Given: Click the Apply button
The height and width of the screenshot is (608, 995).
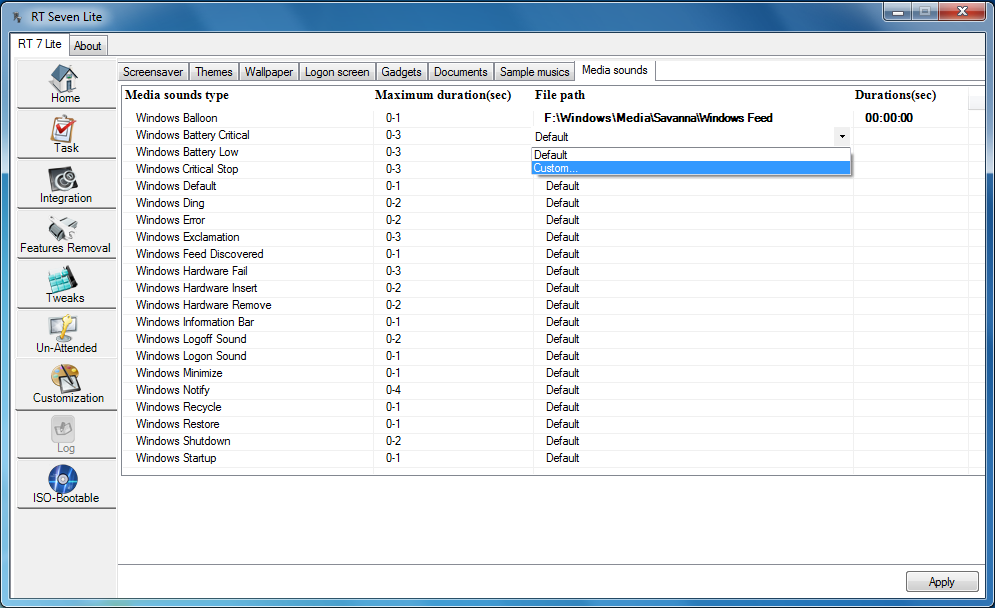Looking at the screenshot, I should click(942, 581).
